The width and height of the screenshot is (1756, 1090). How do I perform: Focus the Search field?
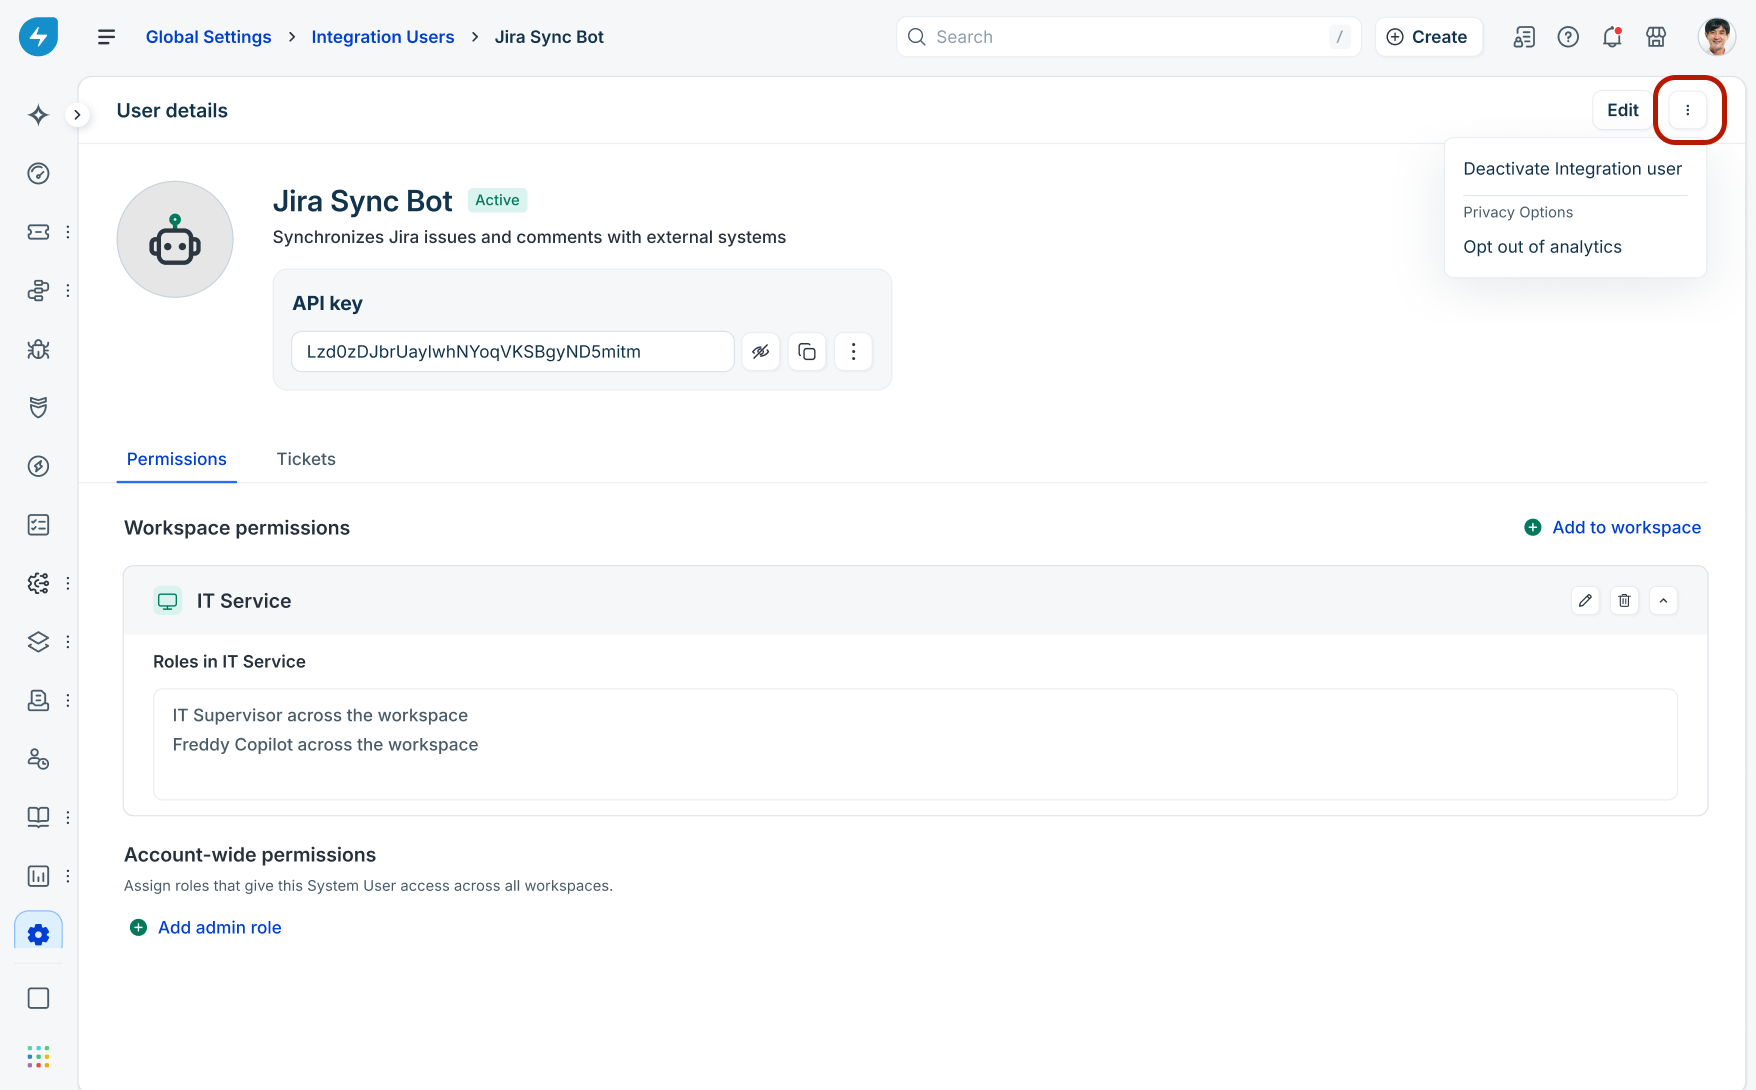click(1128, 37)
